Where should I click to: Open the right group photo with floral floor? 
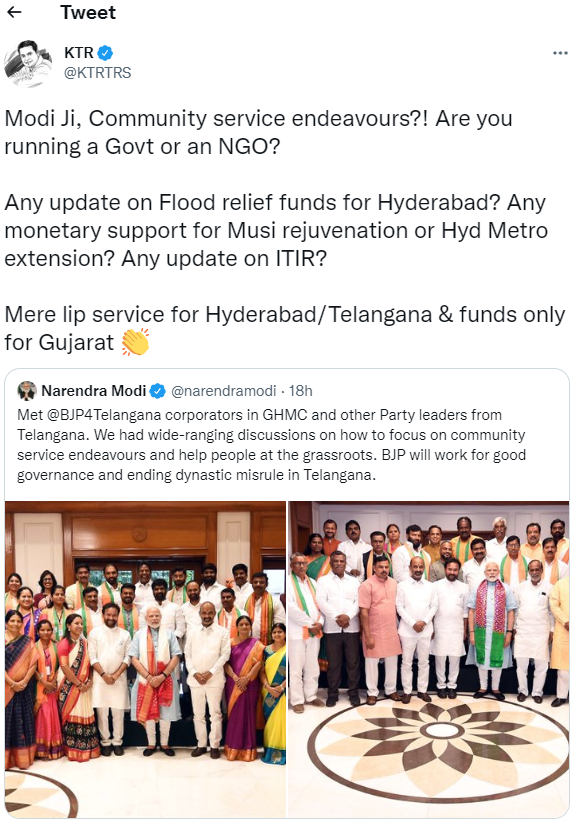pos(429,658)
